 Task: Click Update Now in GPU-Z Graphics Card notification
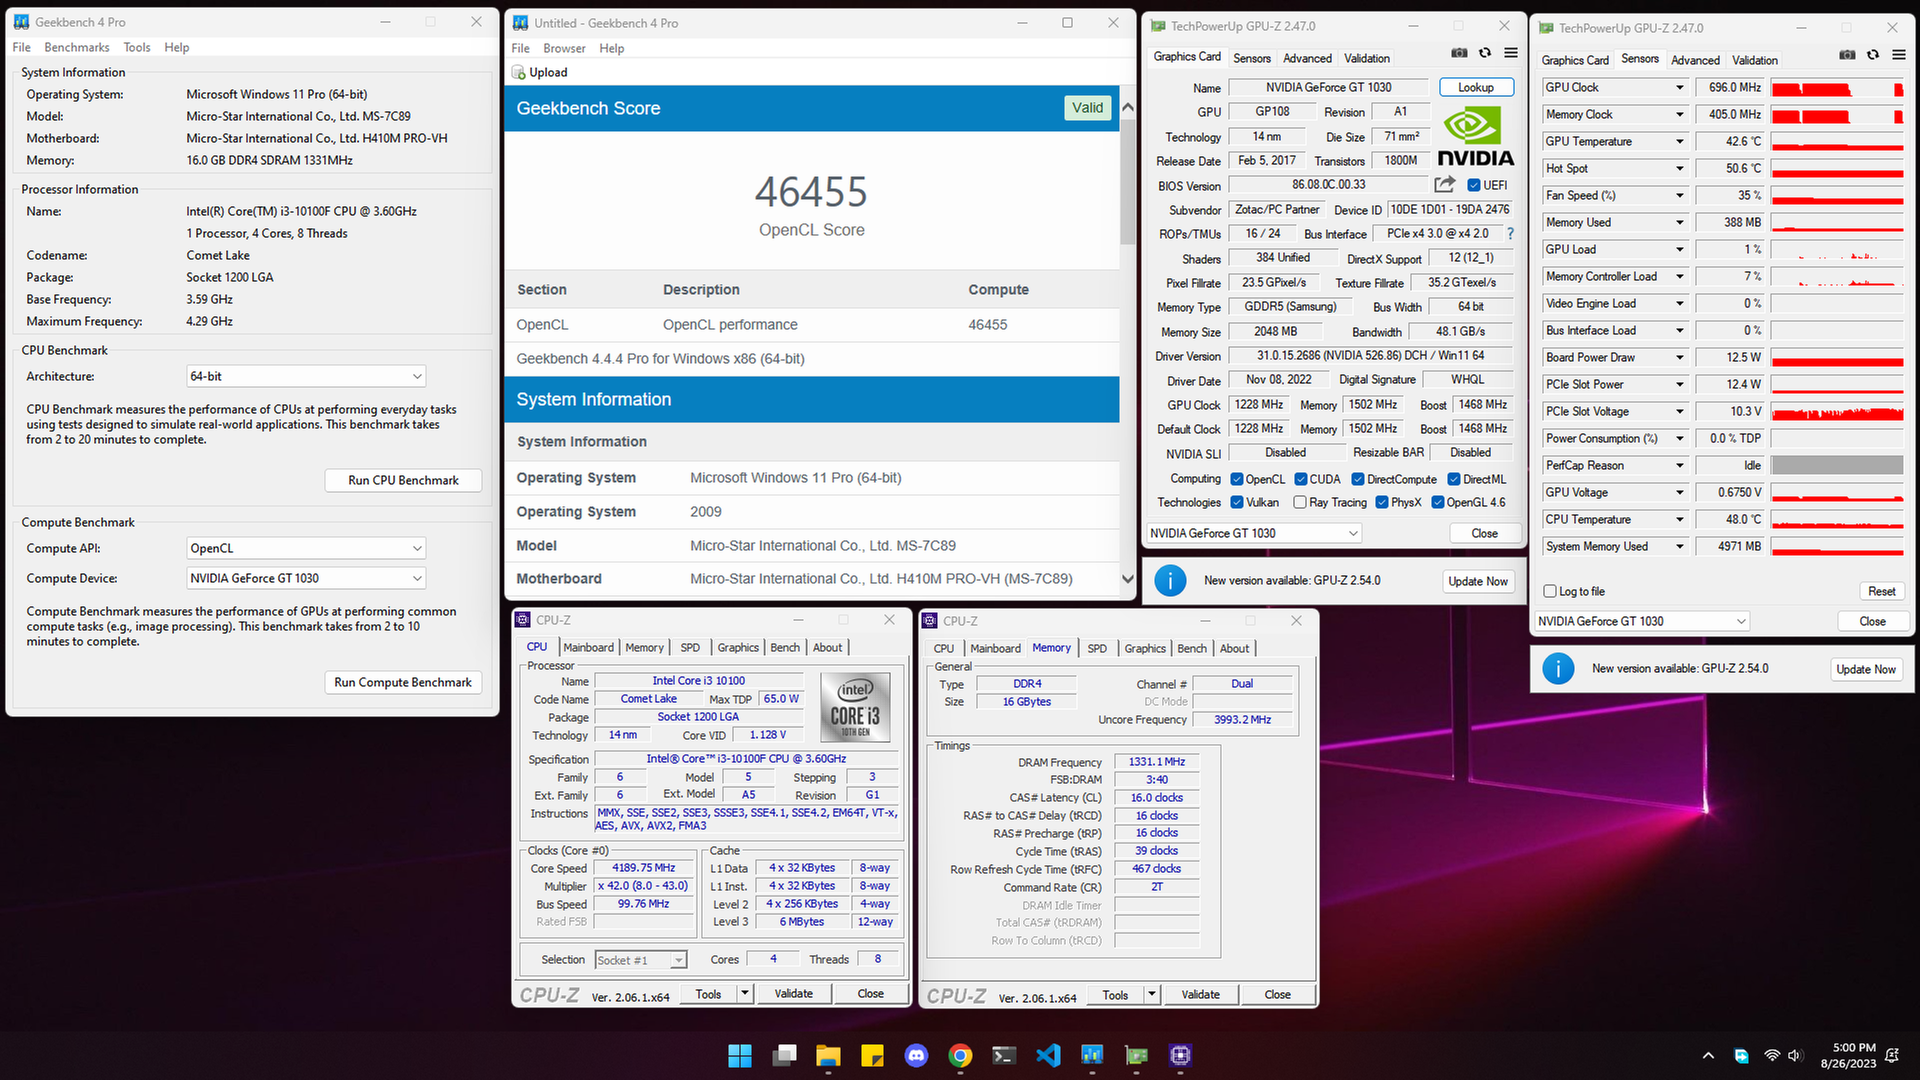click(1478, 581)
